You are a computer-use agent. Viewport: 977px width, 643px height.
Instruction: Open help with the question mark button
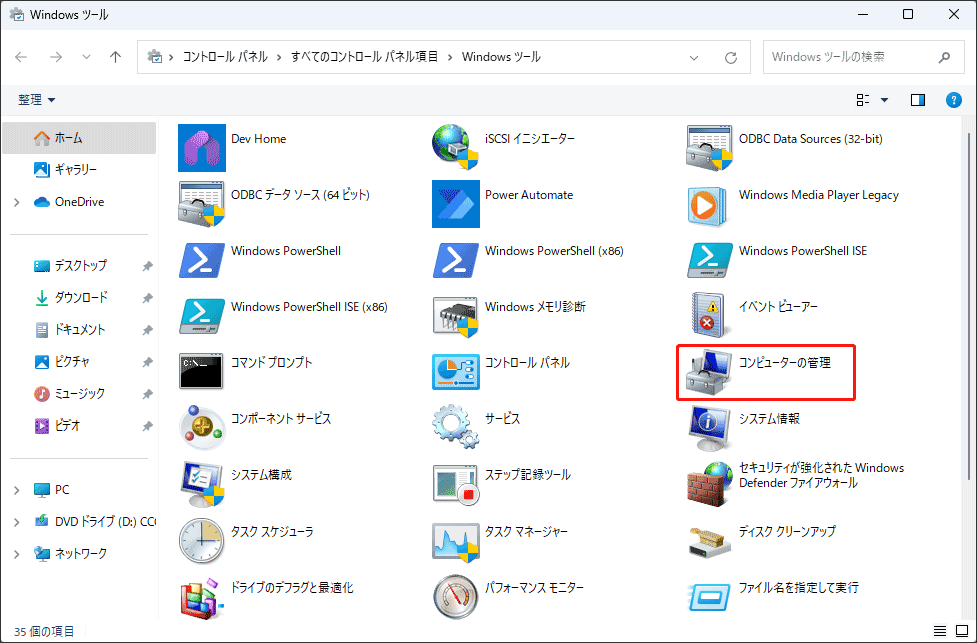coord(953,100)
